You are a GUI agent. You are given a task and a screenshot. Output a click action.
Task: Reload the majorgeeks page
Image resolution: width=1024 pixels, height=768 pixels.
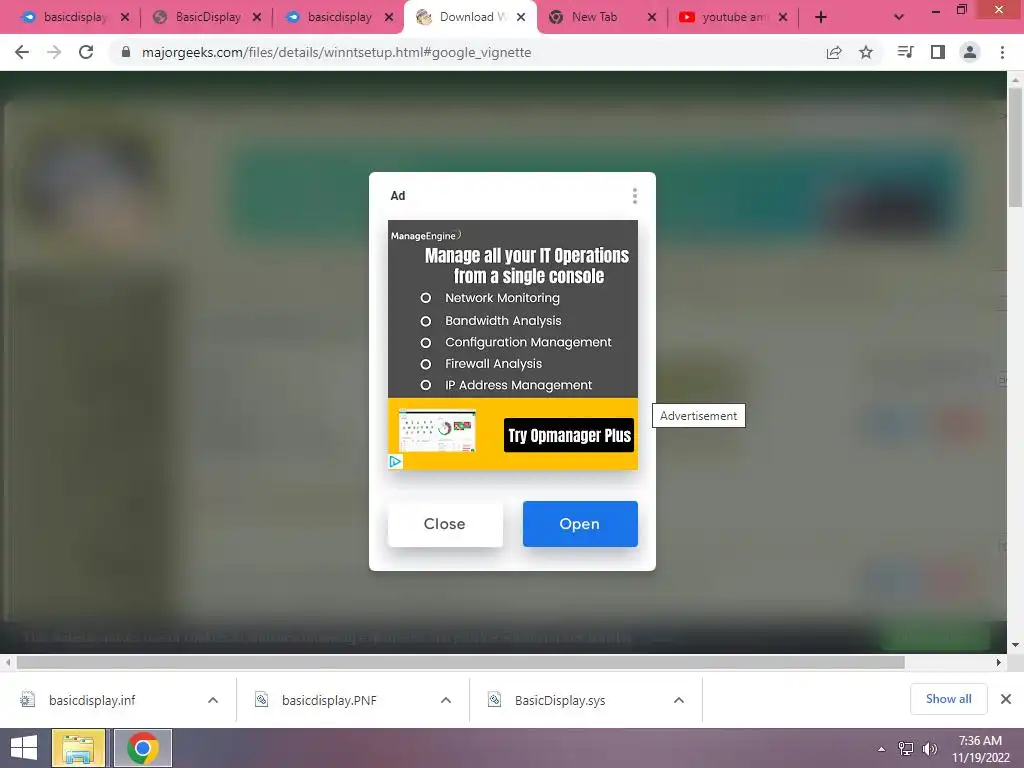(x=86, y=52)
